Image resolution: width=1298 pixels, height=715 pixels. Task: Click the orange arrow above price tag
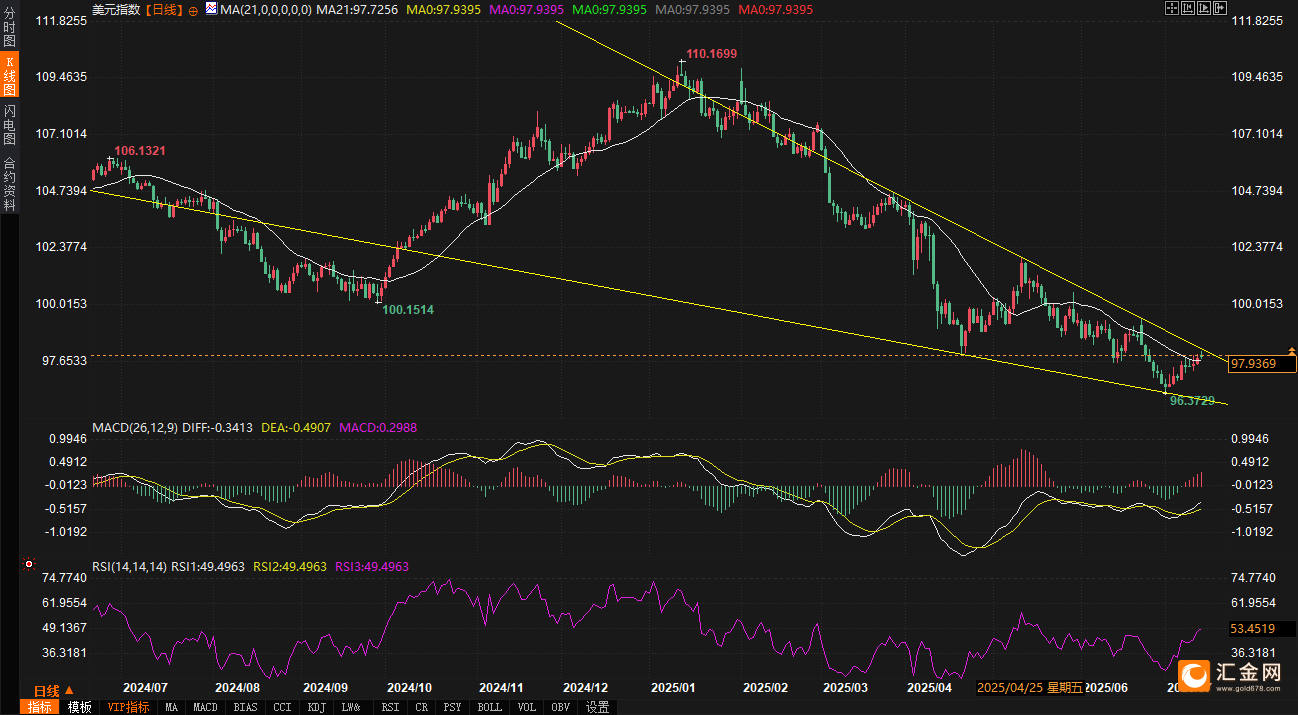tap(1292, 351)
